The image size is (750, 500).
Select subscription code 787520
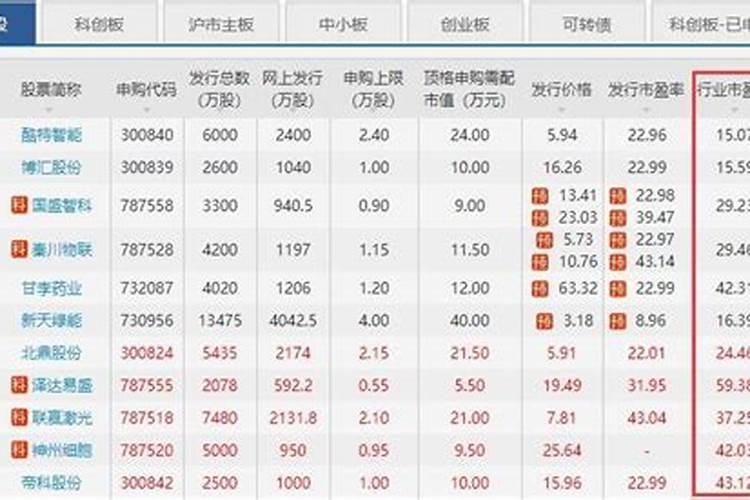(147, 450)
